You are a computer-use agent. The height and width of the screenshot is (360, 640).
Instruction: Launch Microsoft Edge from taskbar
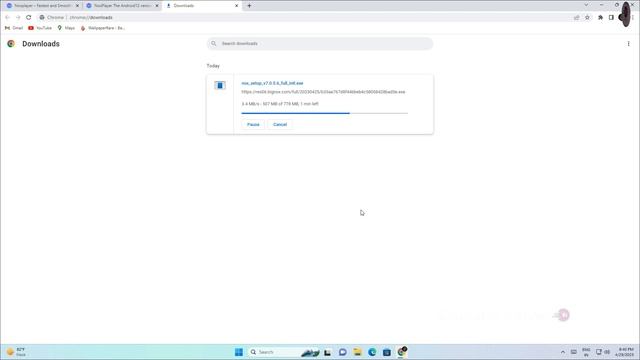pyautogui.click(x=372, y=352)
